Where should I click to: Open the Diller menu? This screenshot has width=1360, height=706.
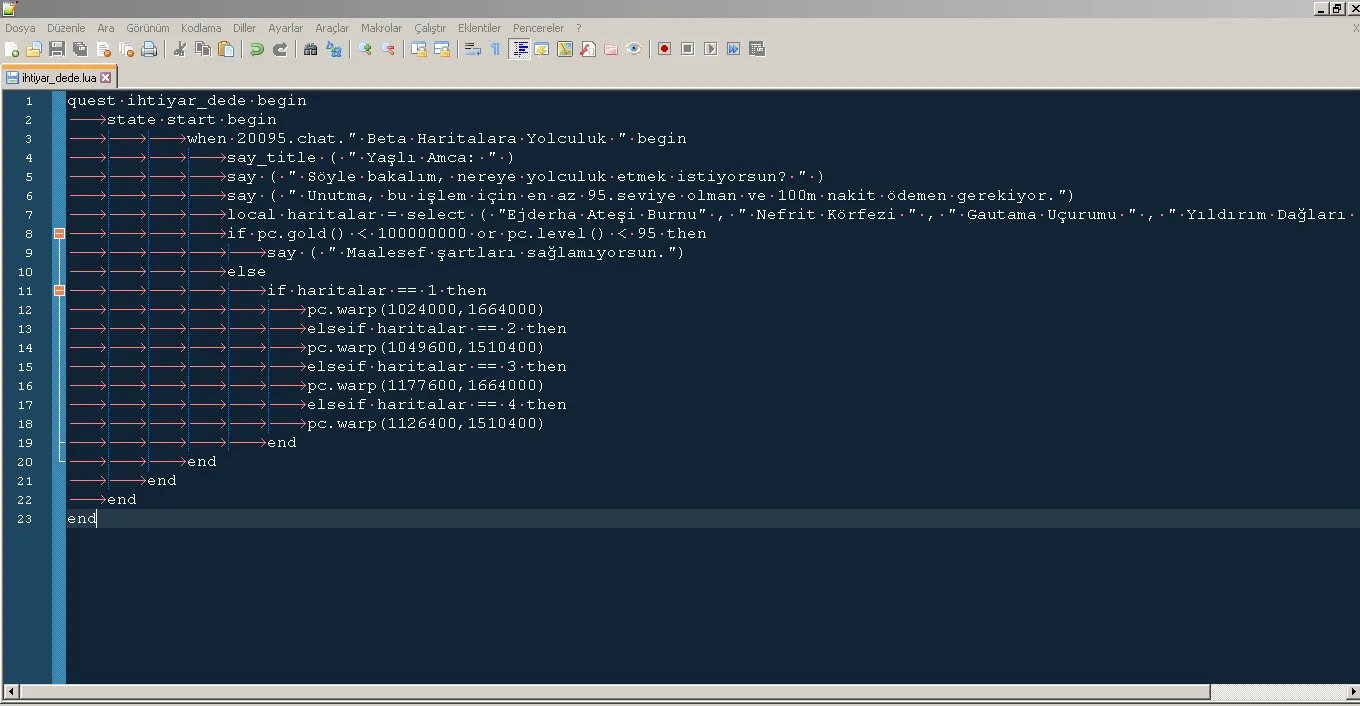tap(244, 28)
